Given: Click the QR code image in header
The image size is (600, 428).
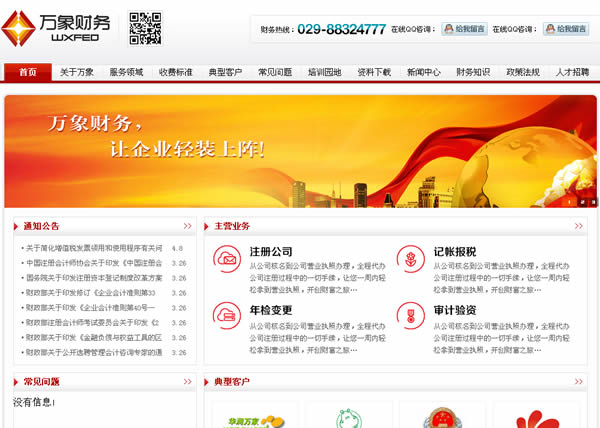Looking at the screenshot, I should pos(145,29).
